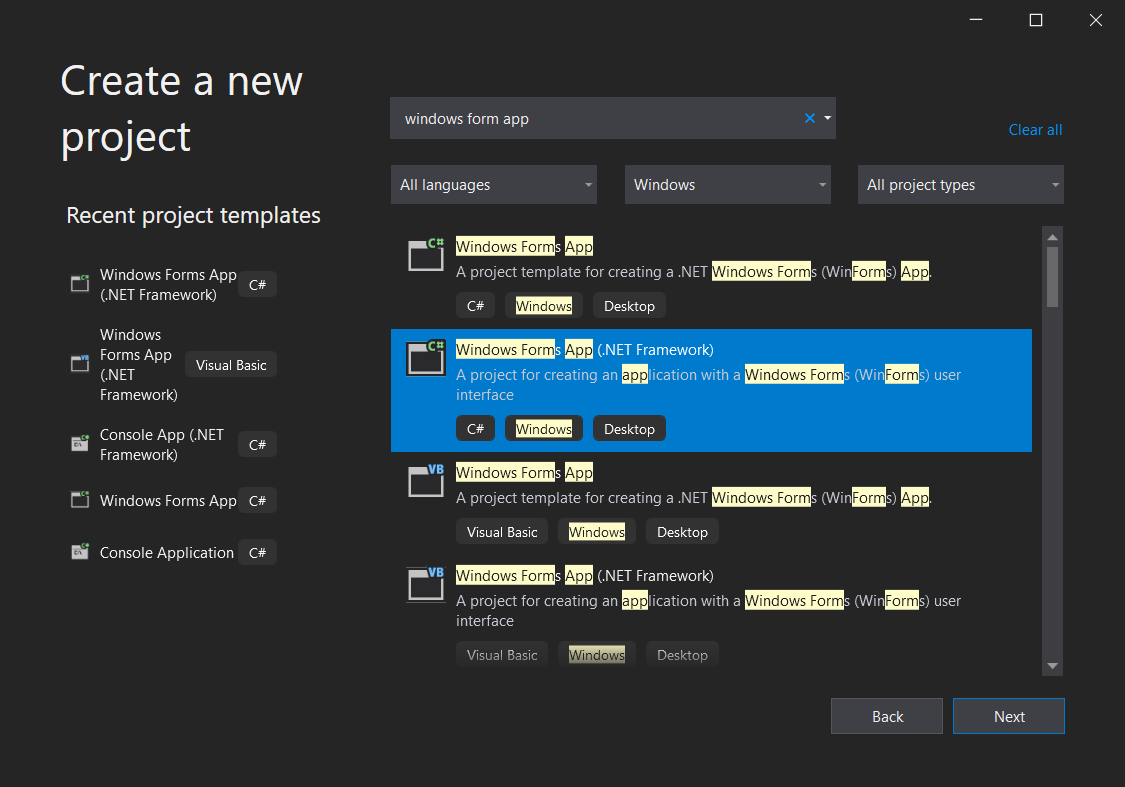Click Desktop tag on Visual Basic Windows Forms App result
The image size is (1125, 787).
click(682, 532)
